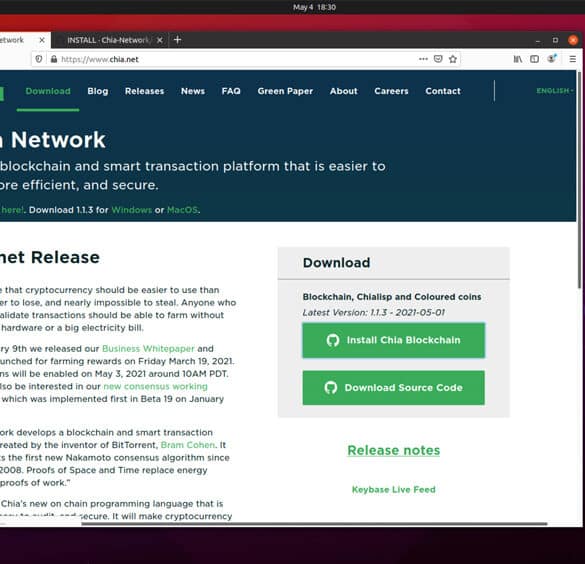
Task: Maximize the Firefox window
Action: point(555,40)
